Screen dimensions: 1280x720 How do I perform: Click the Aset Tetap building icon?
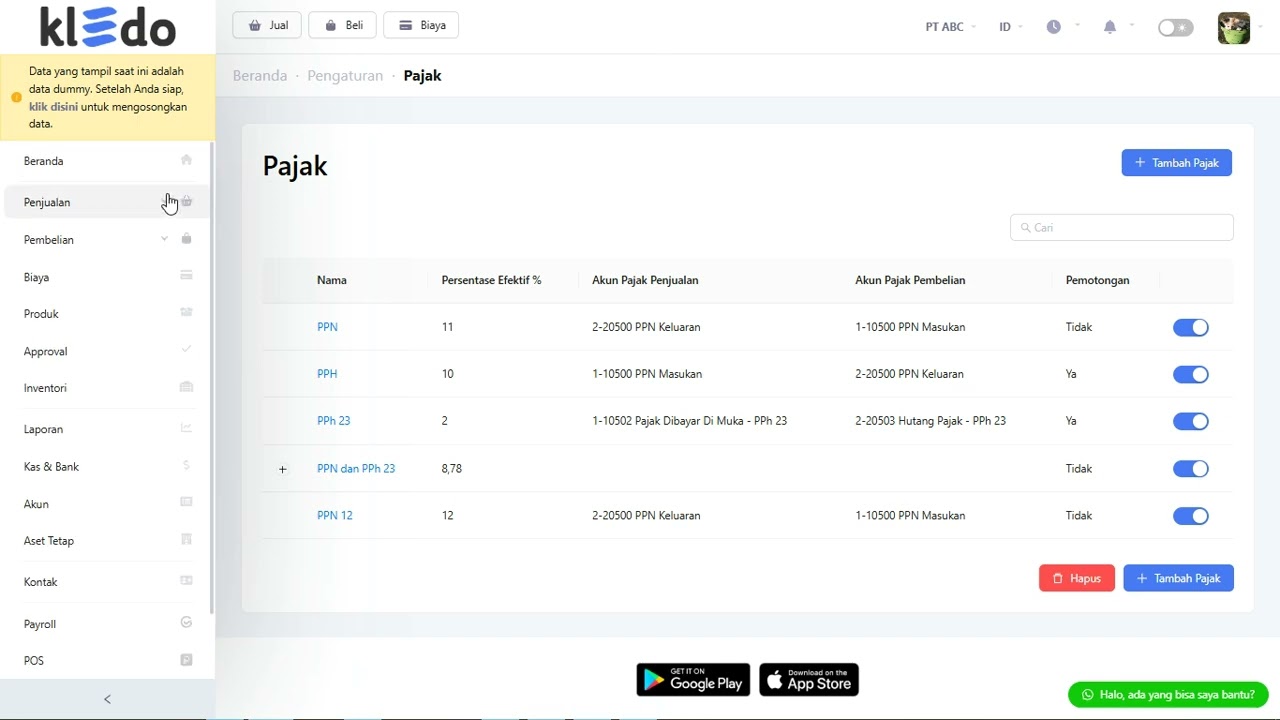(186, 540)
